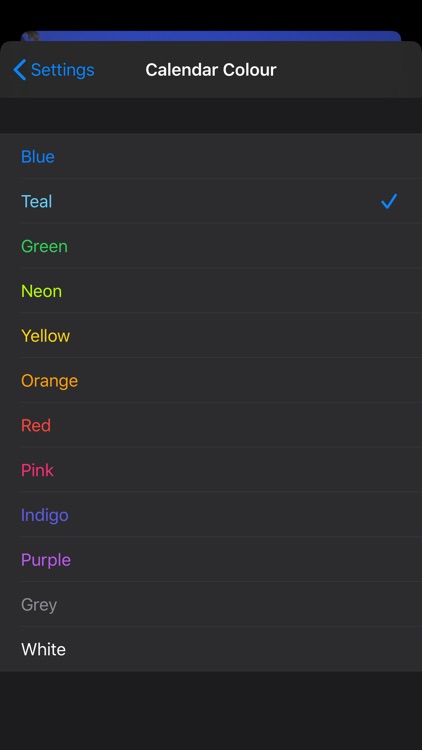Go back to Settings
The height and width of the screenshot is (750, 422).
coord(54,70)
